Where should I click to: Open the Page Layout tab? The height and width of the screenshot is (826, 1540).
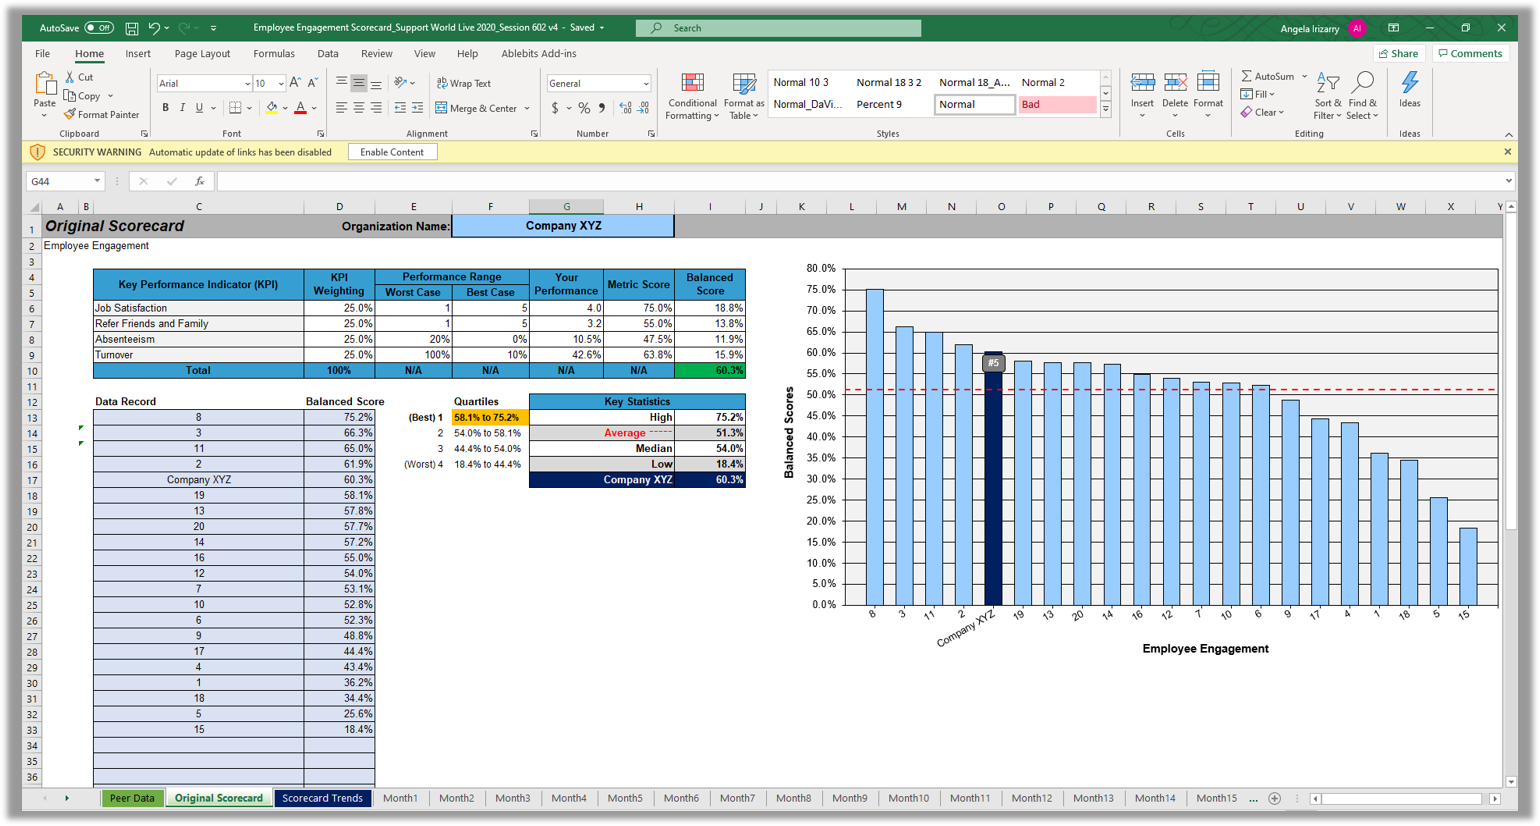click(202, 54)
